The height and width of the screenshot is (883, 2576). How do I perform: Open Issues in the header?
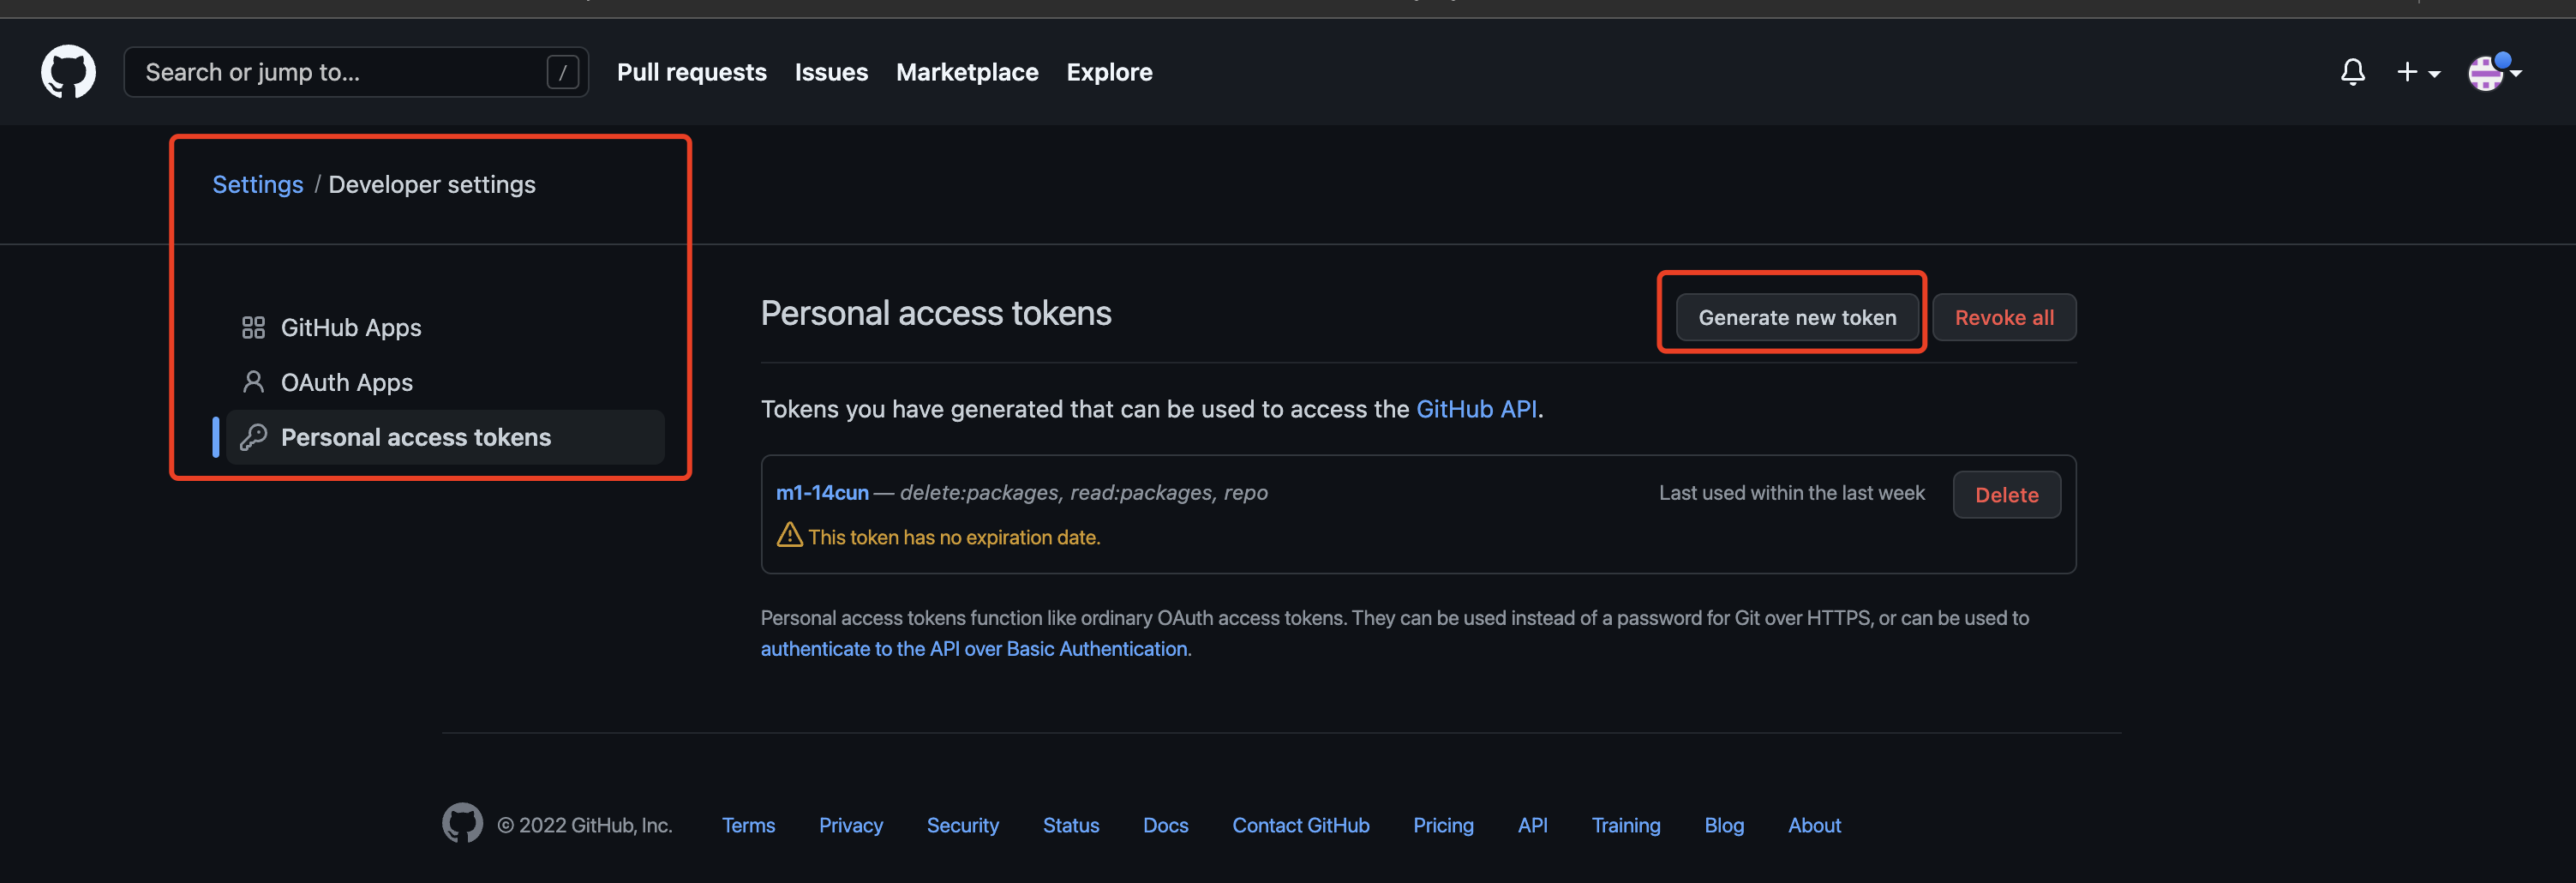tap(831, 72)
